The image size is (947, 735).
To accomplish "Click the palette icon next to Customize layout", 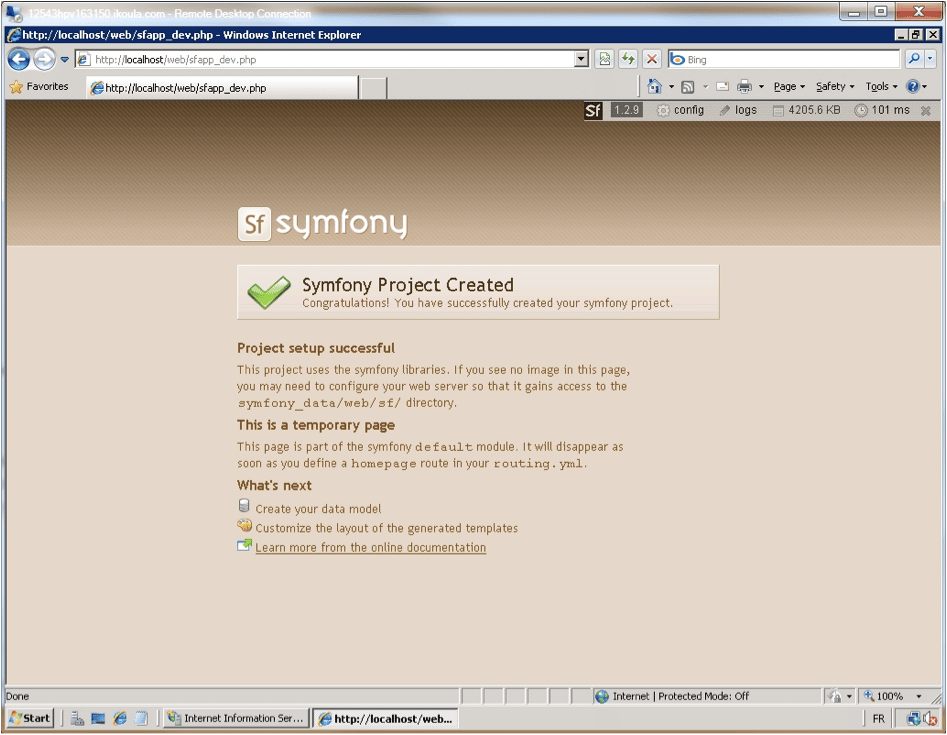I will [x=245, y=525].
